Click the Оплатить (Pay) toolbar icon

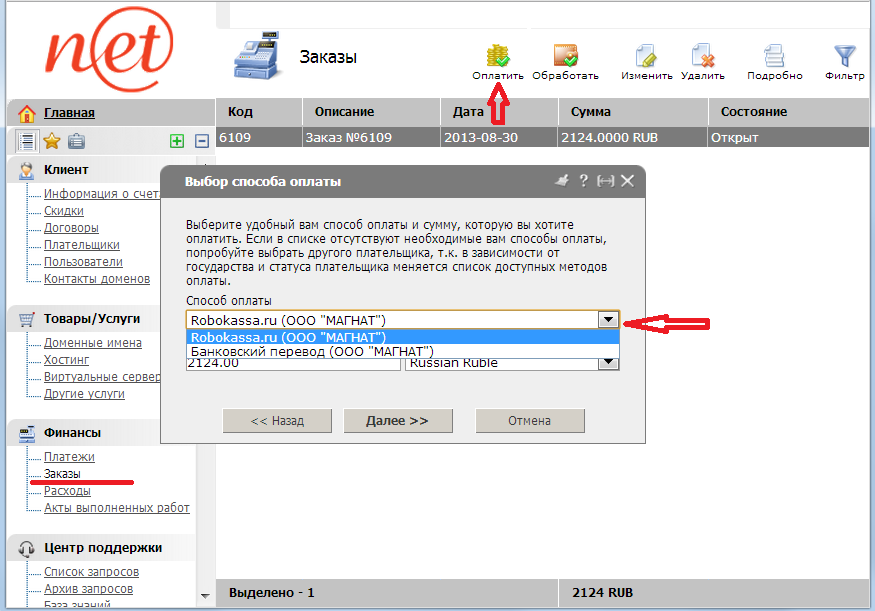pyautogui.click(x=498, y=57)
